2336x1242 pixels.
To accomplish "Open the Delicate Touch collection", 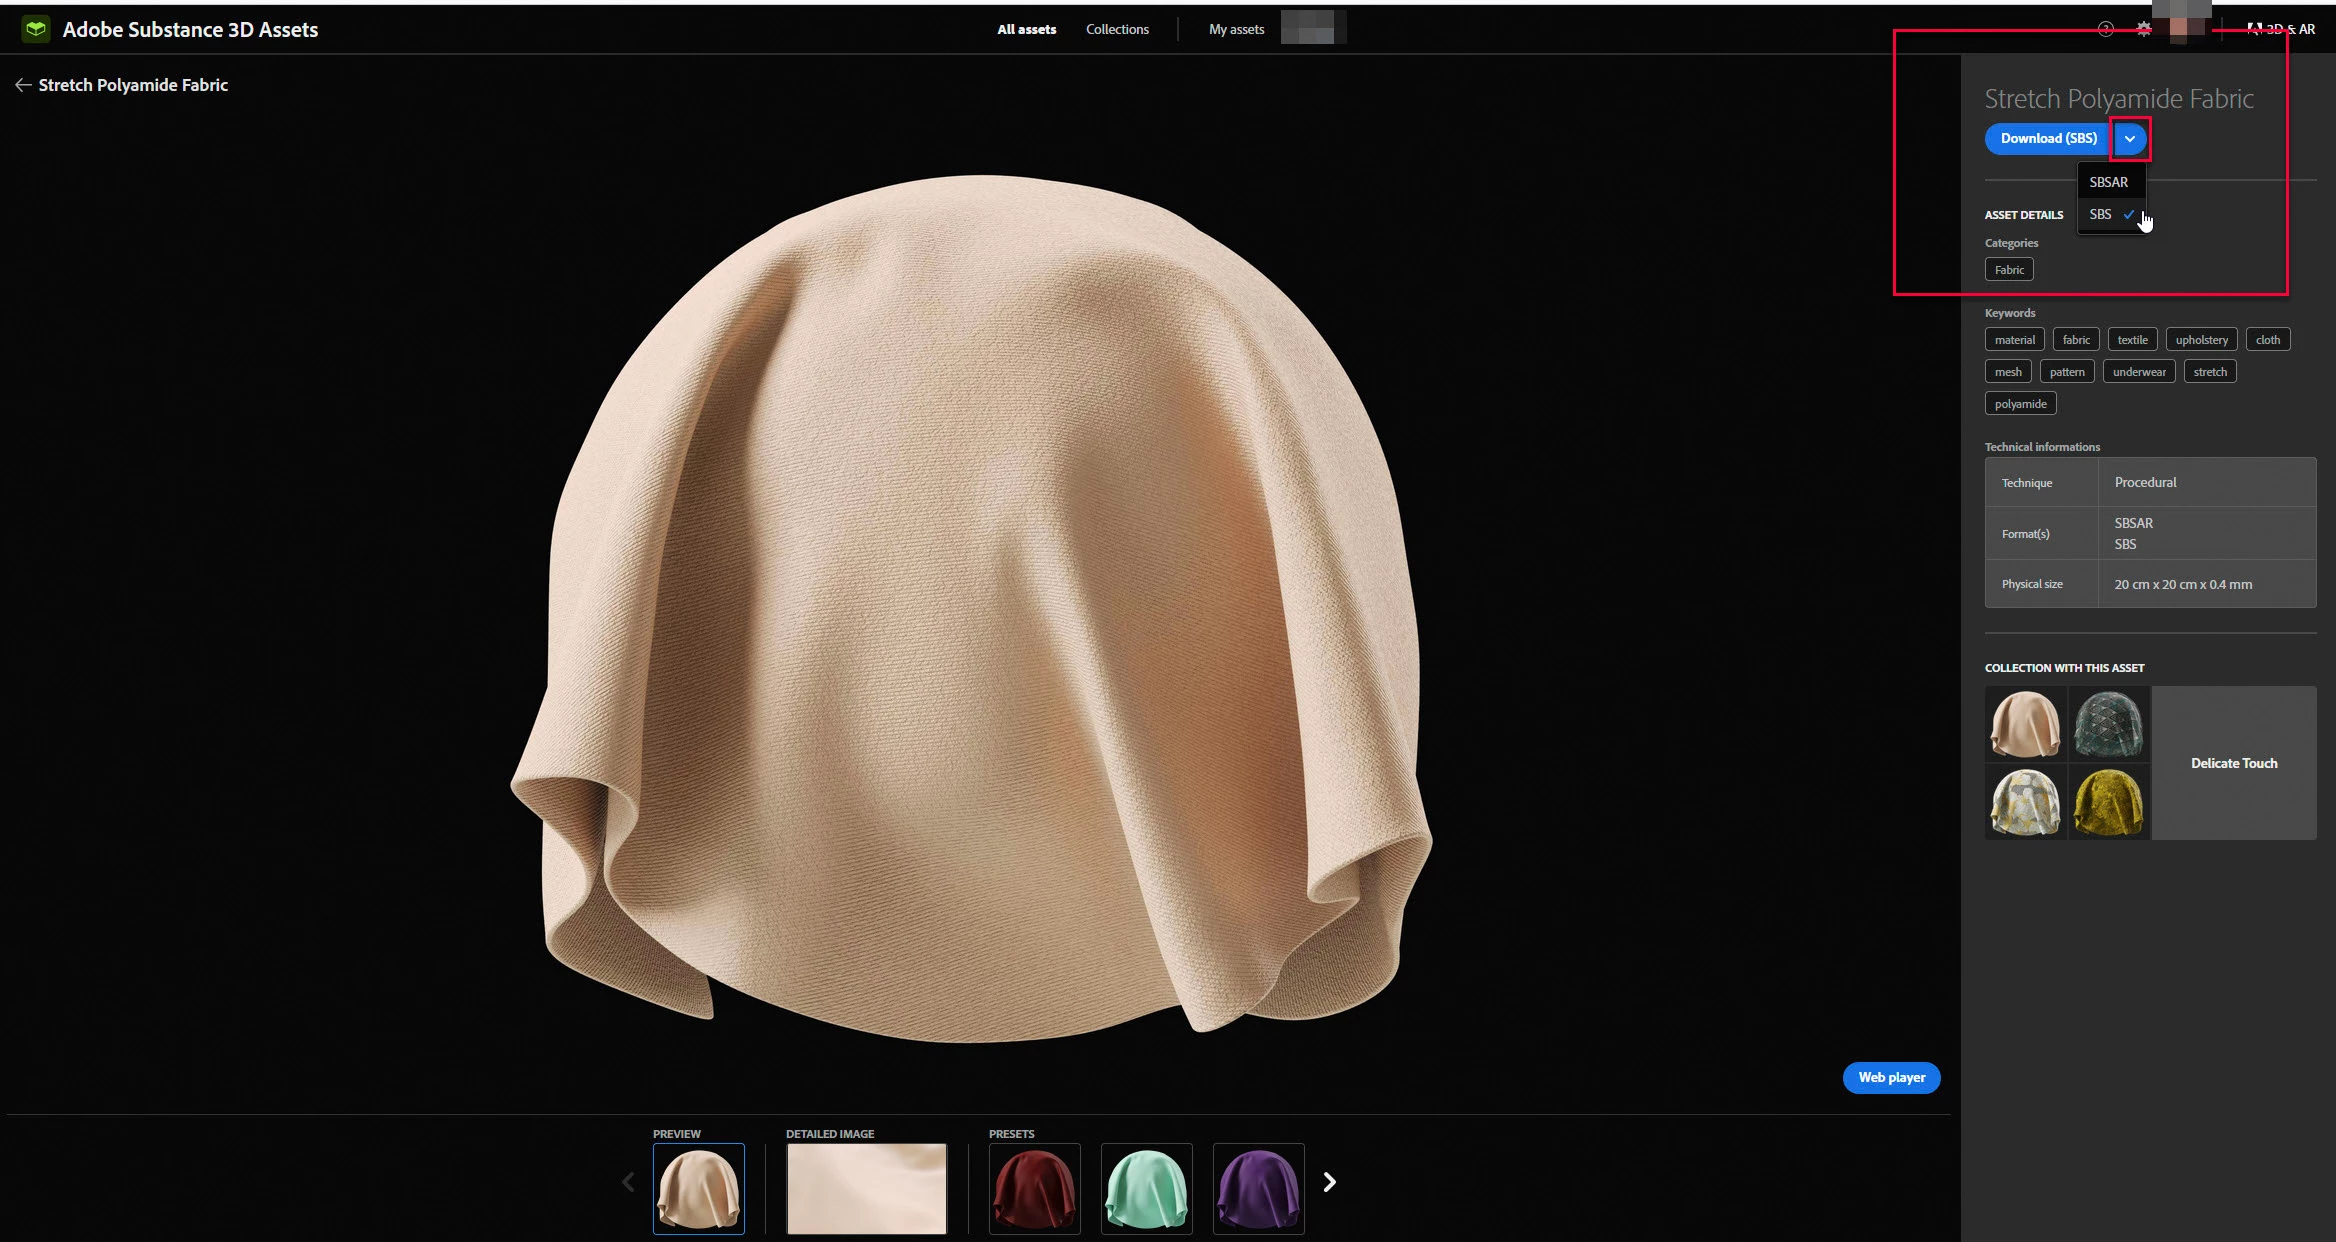I will click(x=2233, y=763).
